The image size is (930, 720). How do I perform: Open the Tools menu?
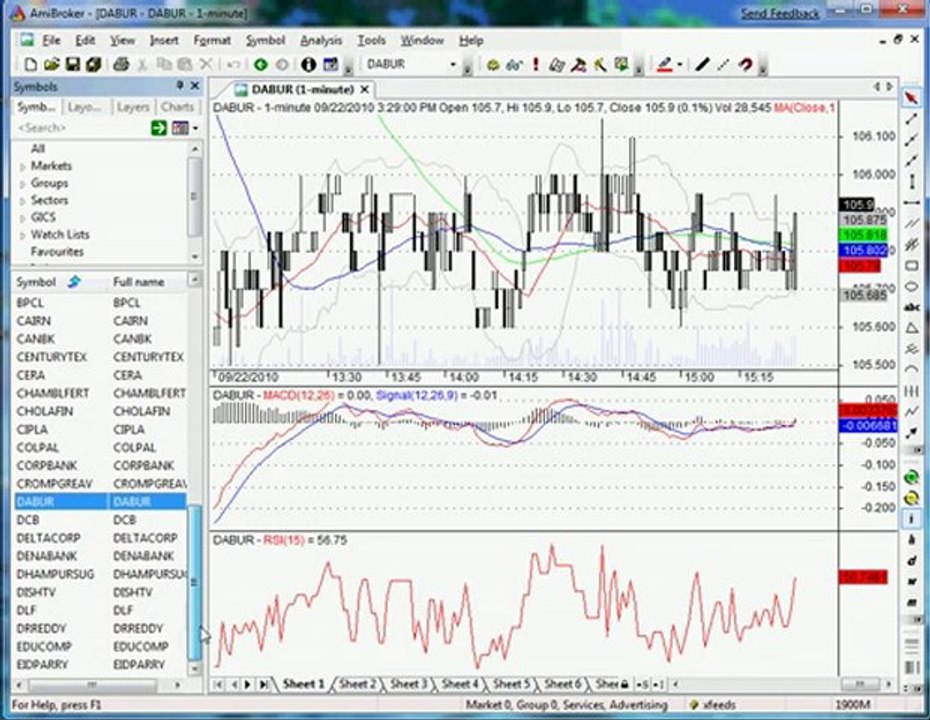click(x=371, y=40)
